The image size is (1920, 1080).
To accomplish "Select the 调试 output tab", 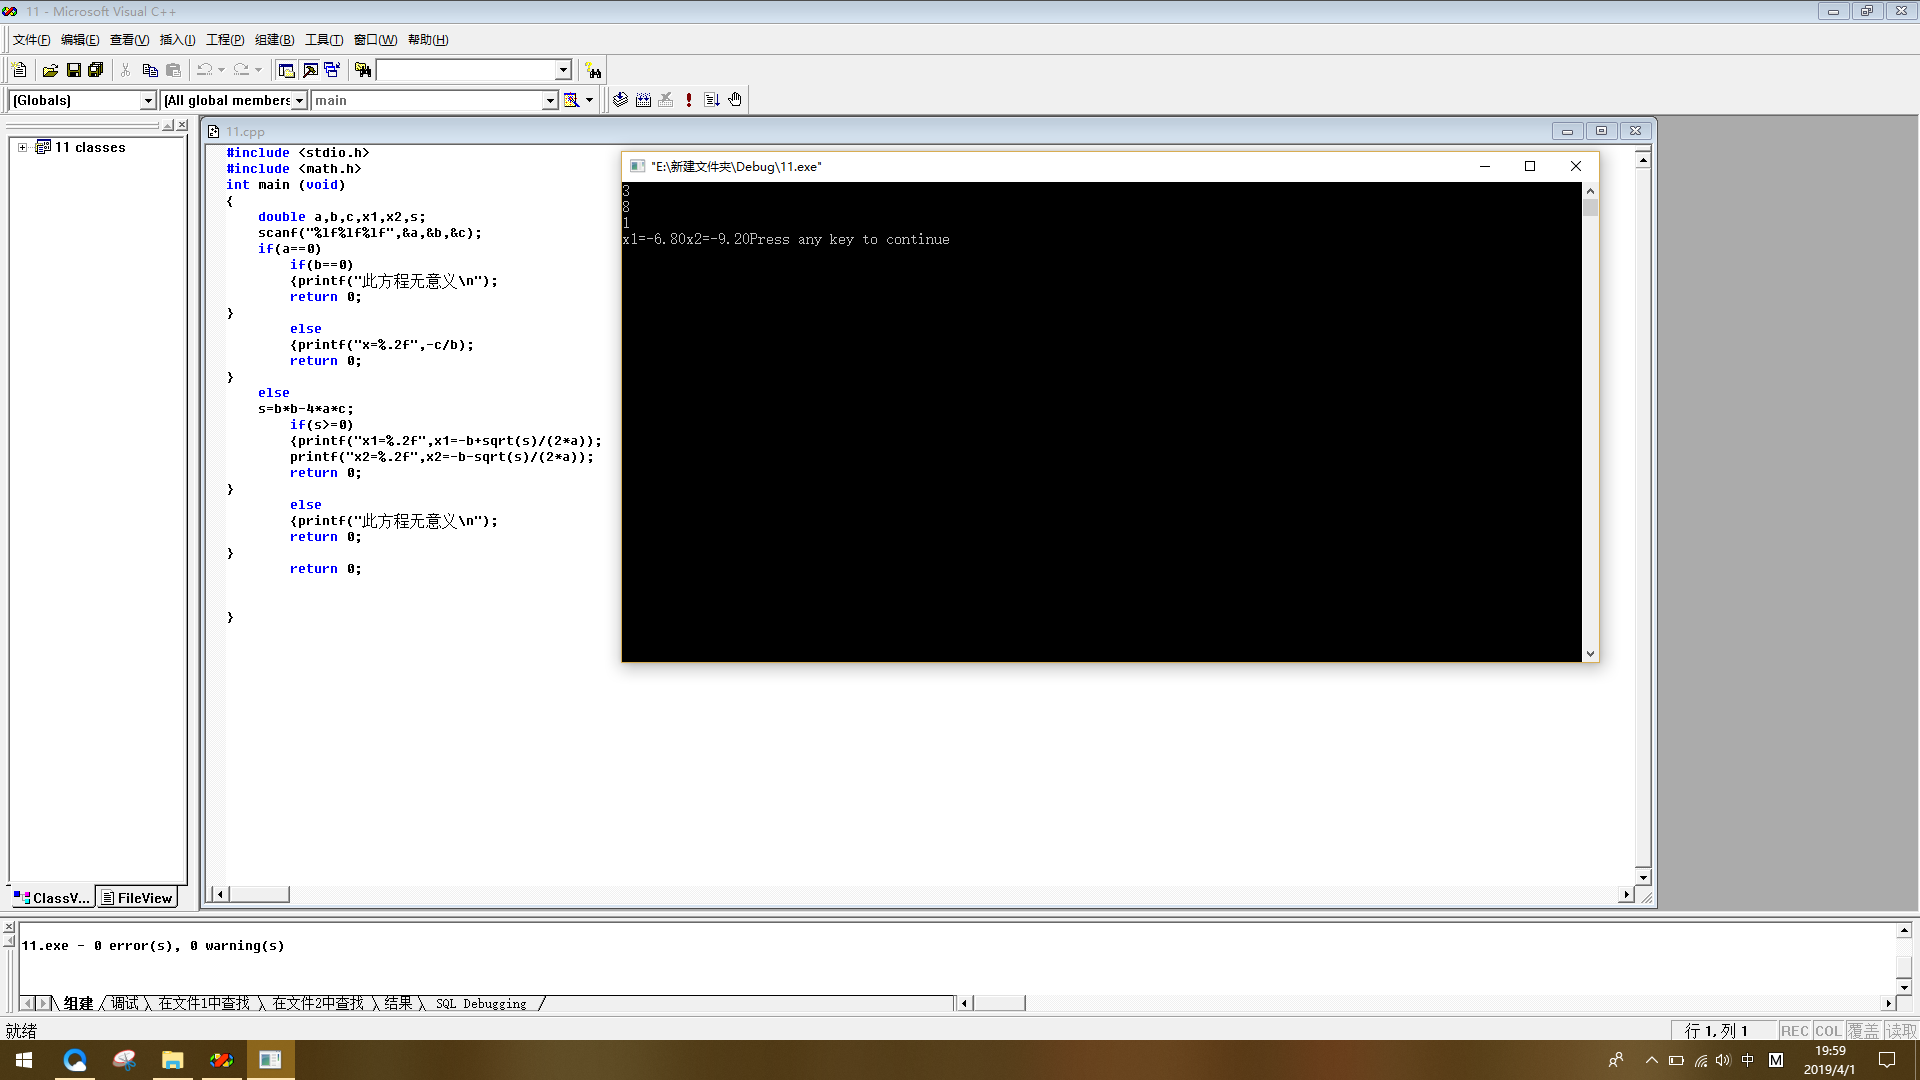I will click(125, 1003).
